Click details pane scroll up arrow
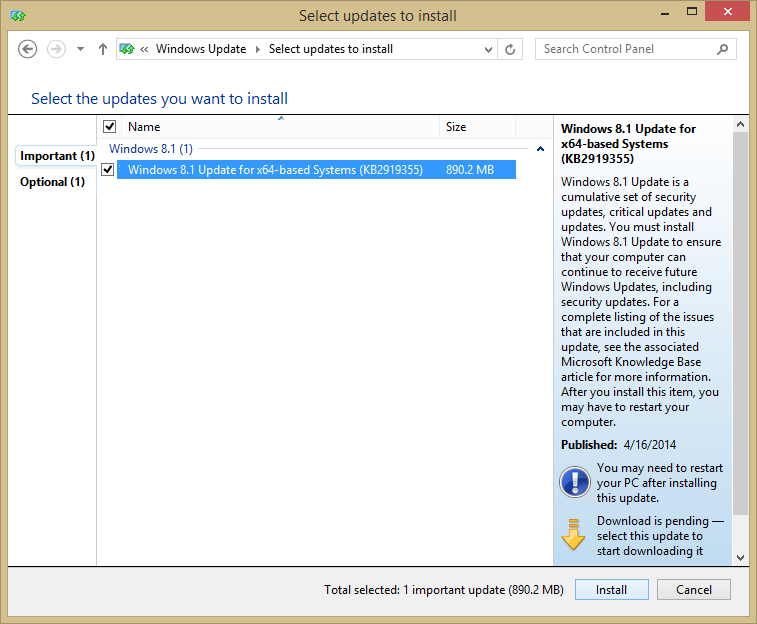Image resolution: width=757 pixels, height=624 pixels. click(740, 125)
